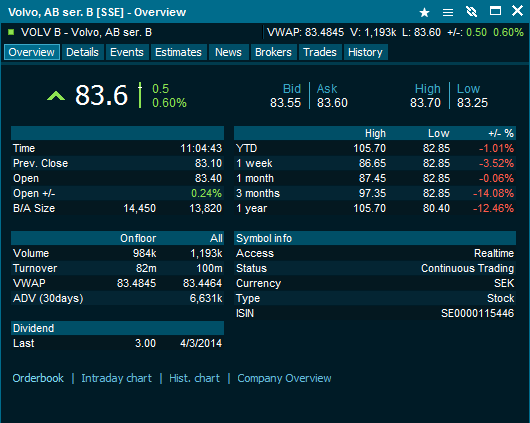Switch to the Trades tab
This screenshot has width=530, height=423.
coord(320,52)
